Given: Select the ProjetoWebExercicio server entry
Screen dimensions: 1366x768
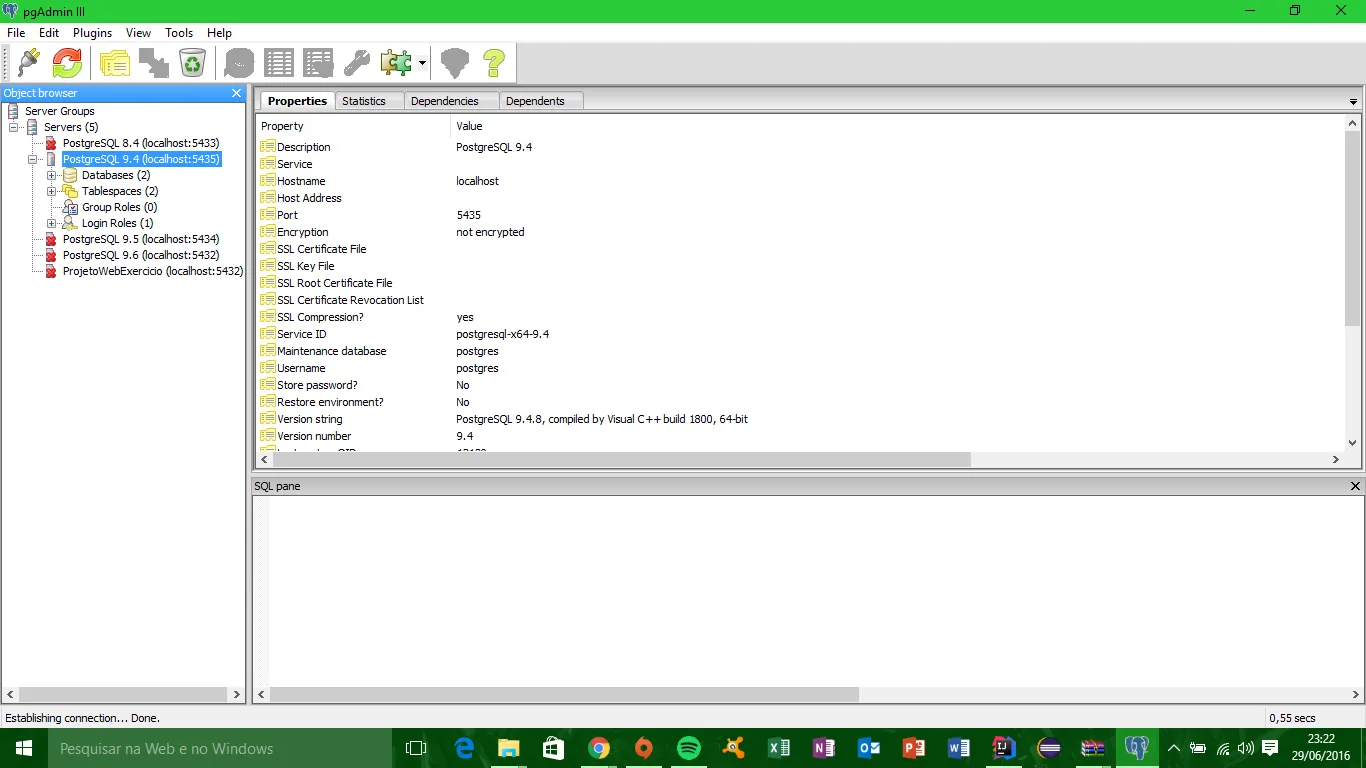Looking at the screenshot, I should point(152,271).
